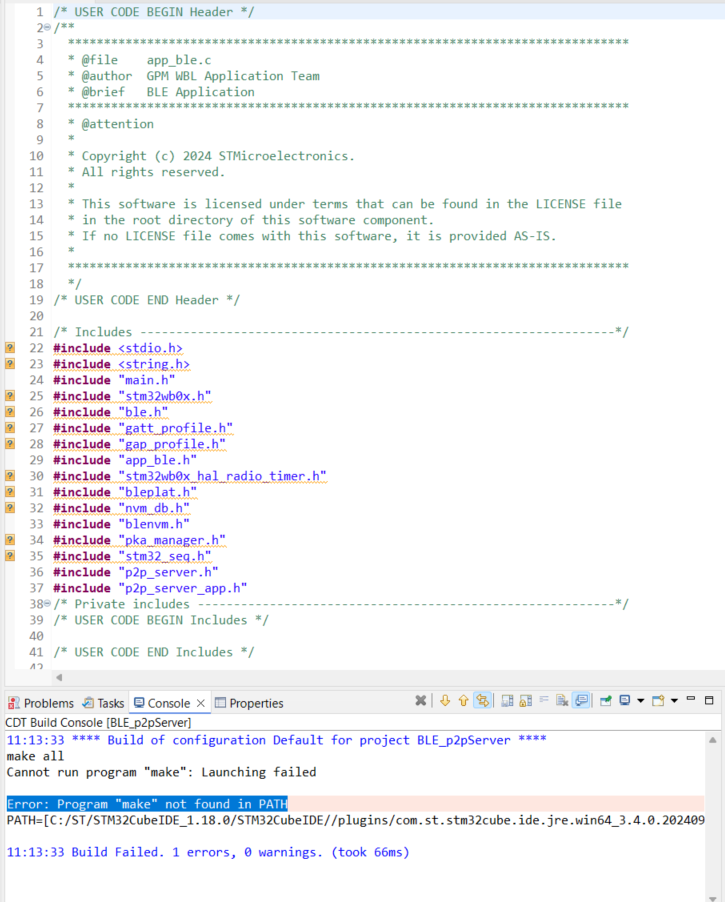Screen dimensions: 725x902
Task: Click the Open Console icon
Action: tap(658, 701)
